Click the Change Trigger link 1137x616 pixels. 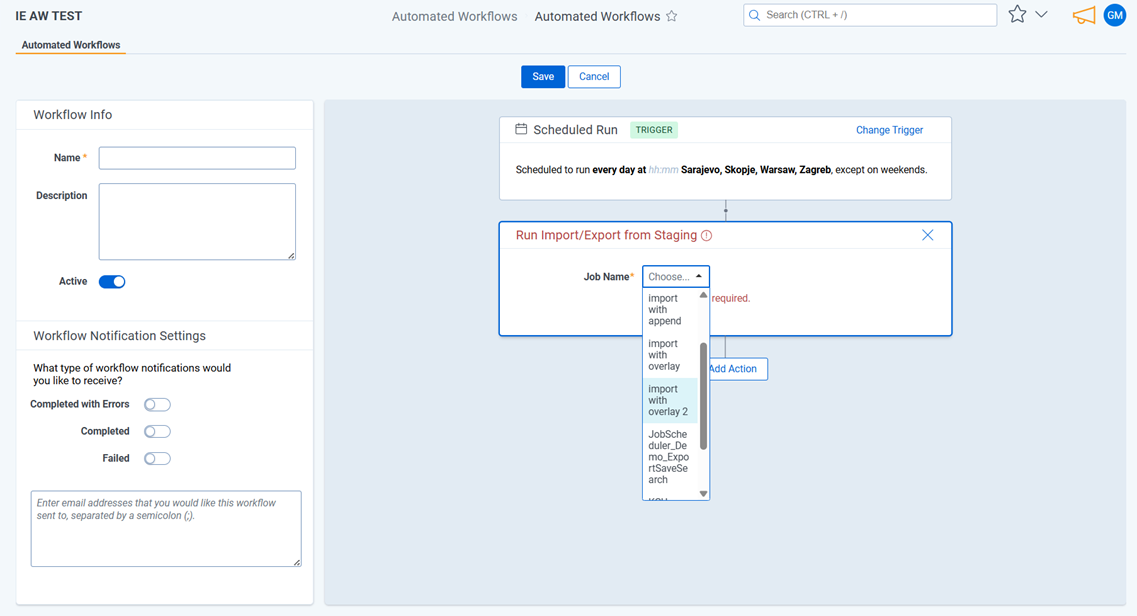pyautogui.click(x=889, y=130)
